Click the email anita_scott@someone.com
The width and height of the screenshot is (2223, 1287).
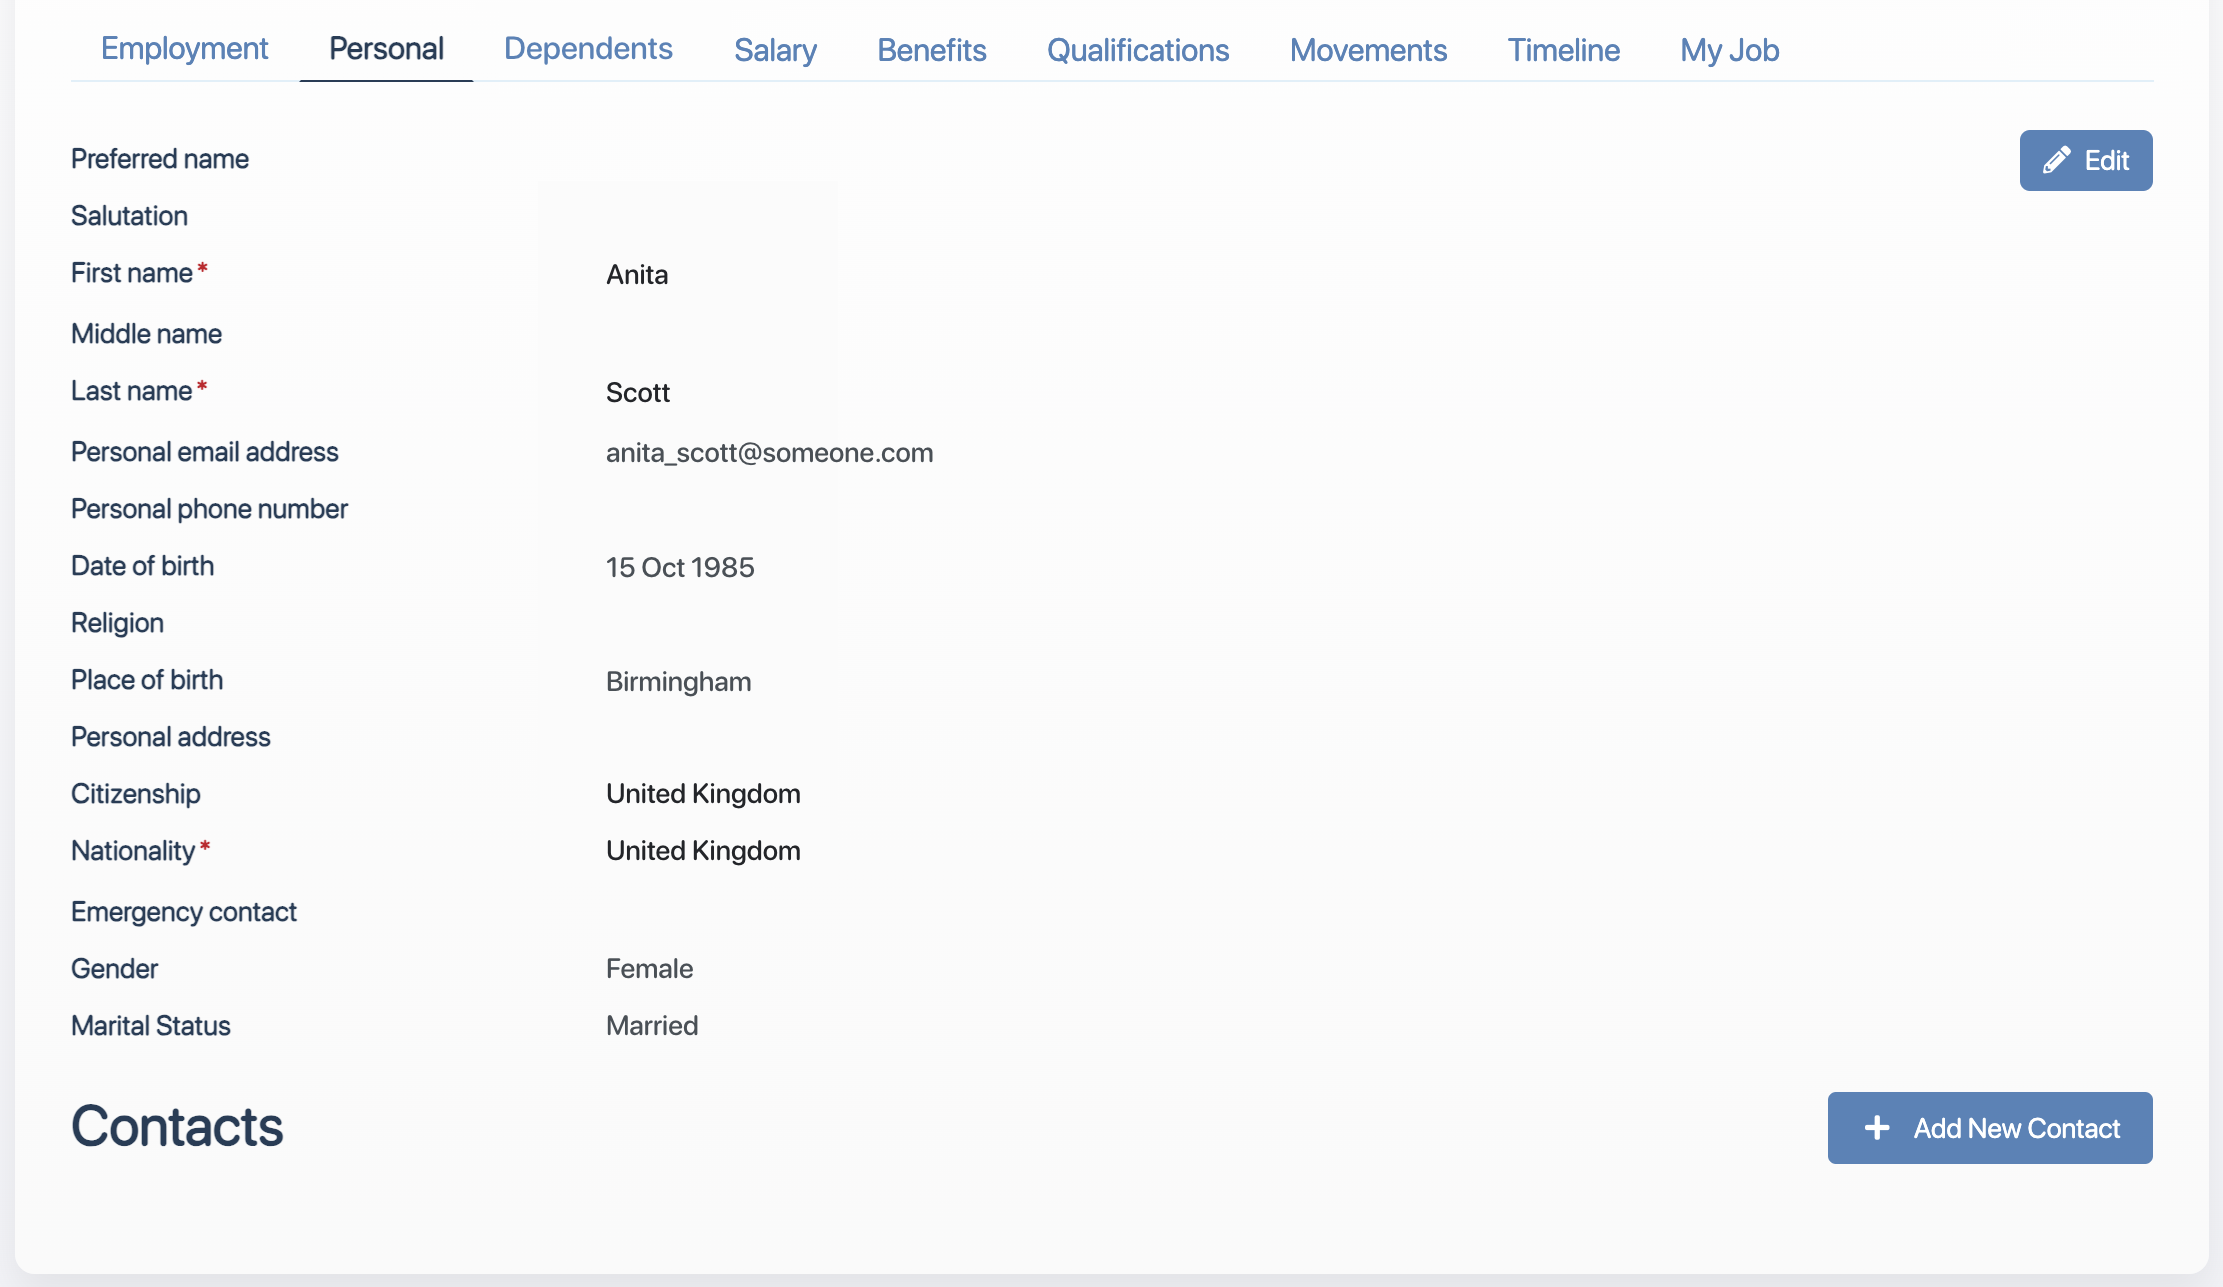click(769, 452)
